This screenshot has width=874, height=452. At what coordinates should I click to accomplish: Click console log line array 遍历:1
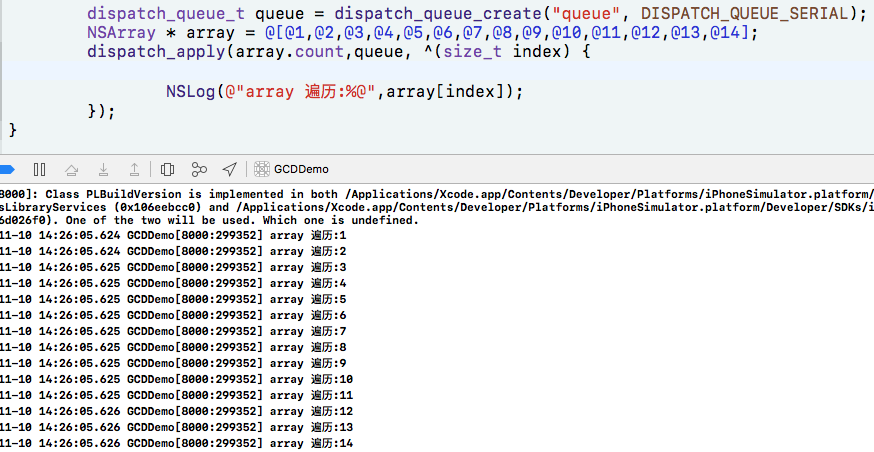(173, 236)
